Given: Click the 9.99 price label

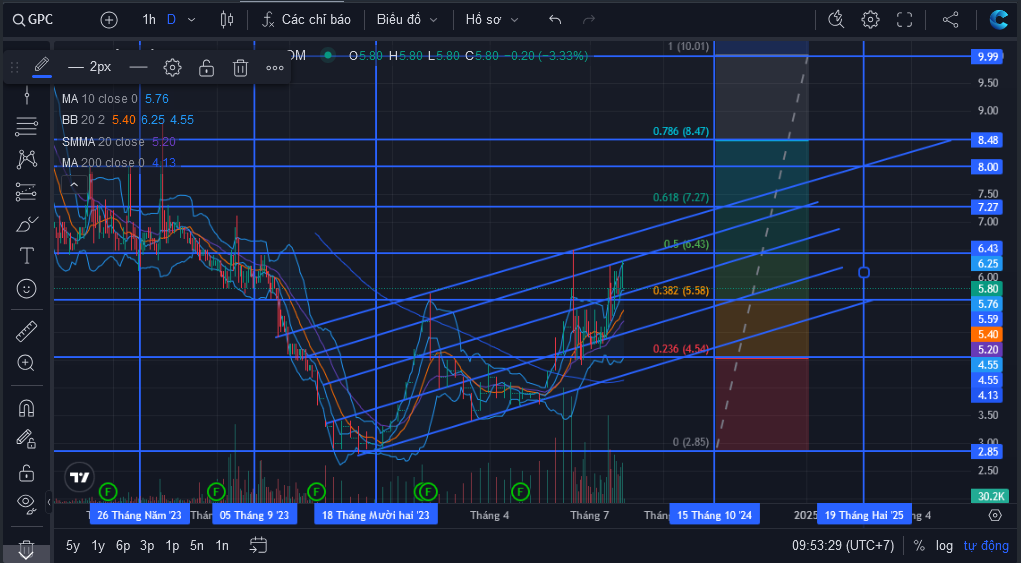Looking at the screenshot, I should pyautogui.click(x=987, y=57).
